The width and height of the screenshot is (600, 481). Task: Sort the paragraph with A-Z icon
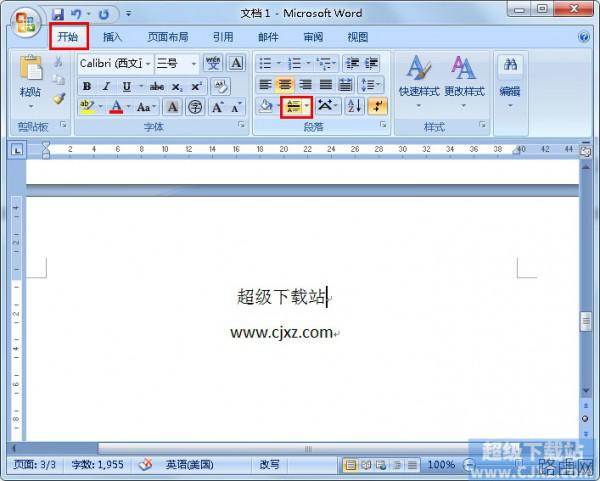[354, 106]
